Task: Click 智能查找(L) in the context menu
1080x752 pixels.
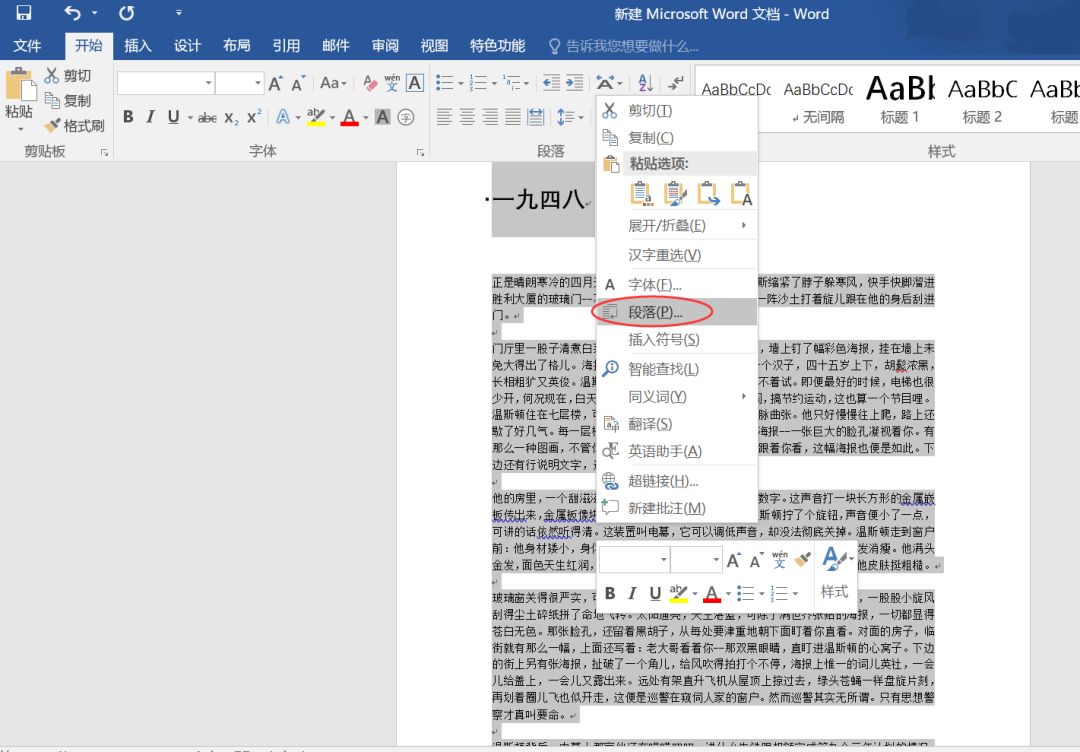Action: pos(676,369)
